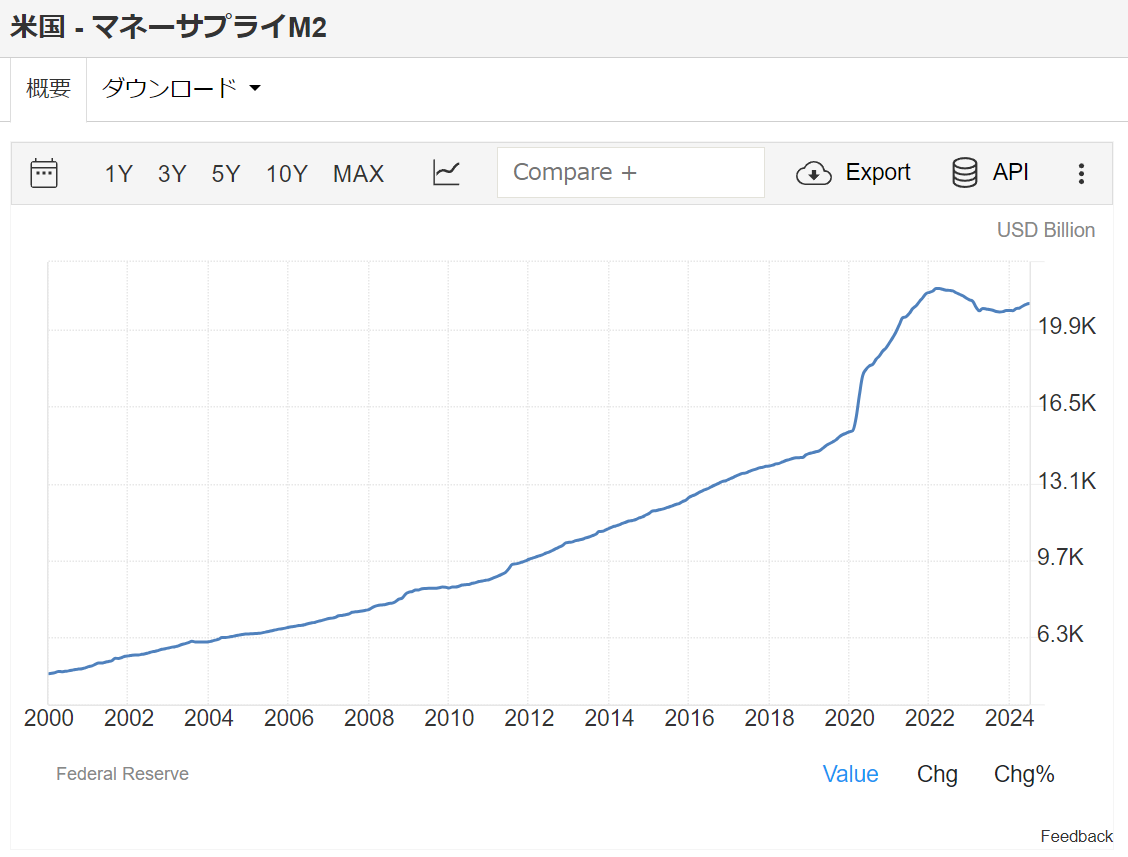Click the Compare + input field
The image size is (1128, 857).
pos(630,172)
